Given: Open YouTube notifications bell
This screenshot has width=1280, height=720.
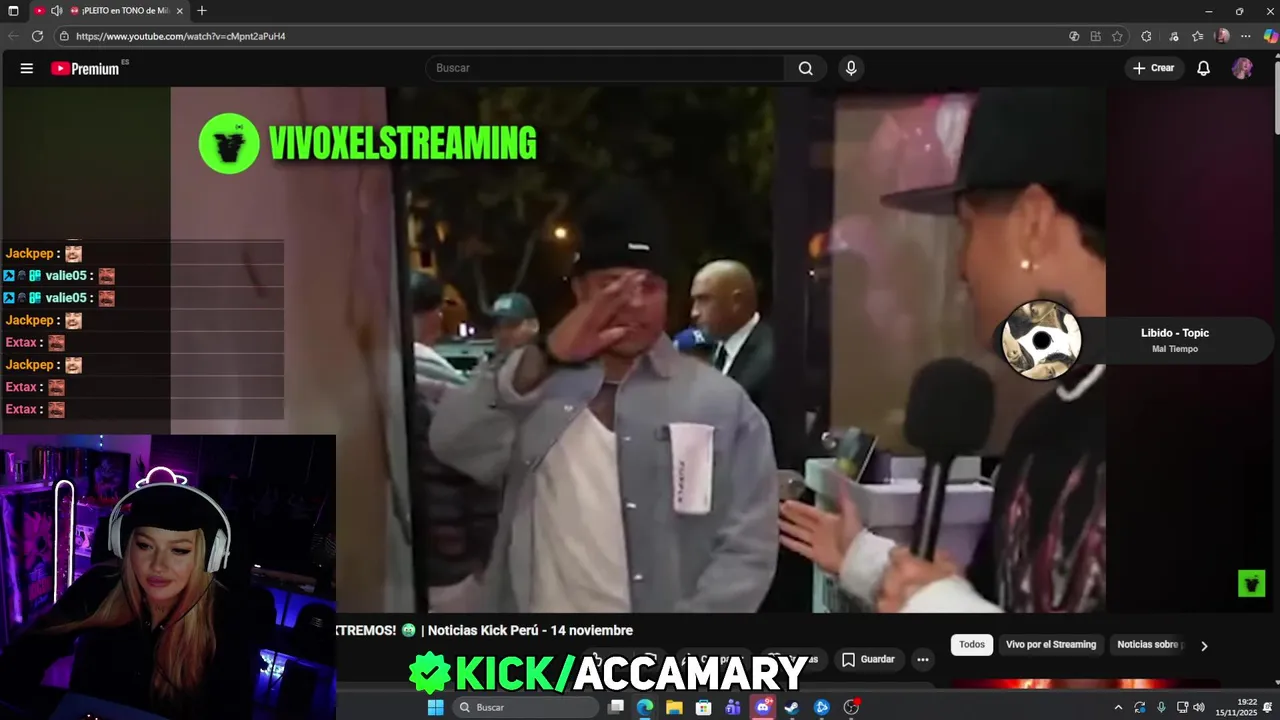Looking at the screenshot, I should point(1204,68).
